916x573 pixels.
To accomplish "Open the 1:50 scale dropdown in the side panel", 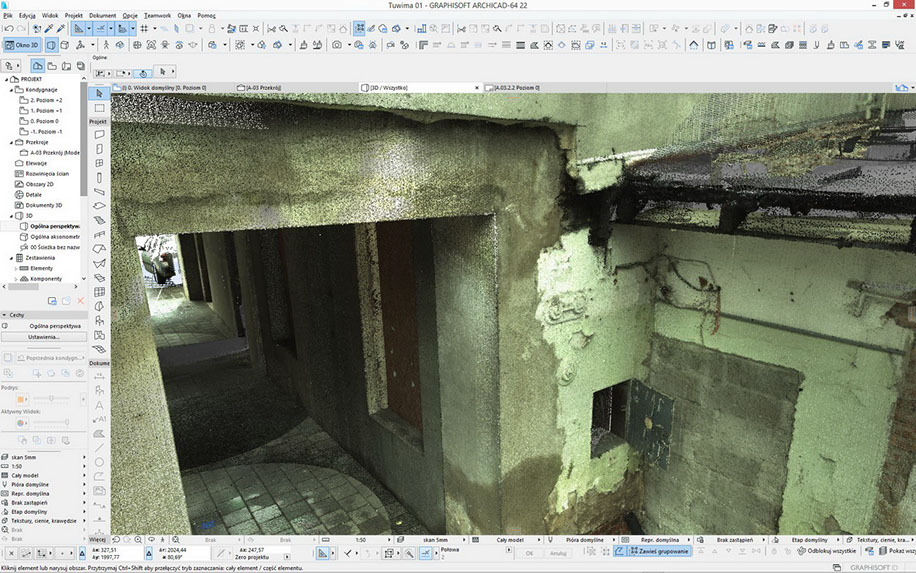I will tap(40, 466).
